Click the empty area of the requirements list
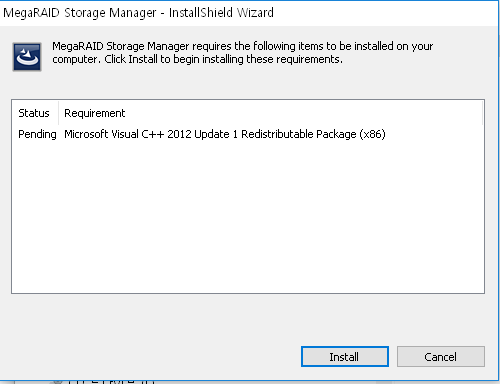The width and height of the screenshot is (500, 384). (248, 217)
